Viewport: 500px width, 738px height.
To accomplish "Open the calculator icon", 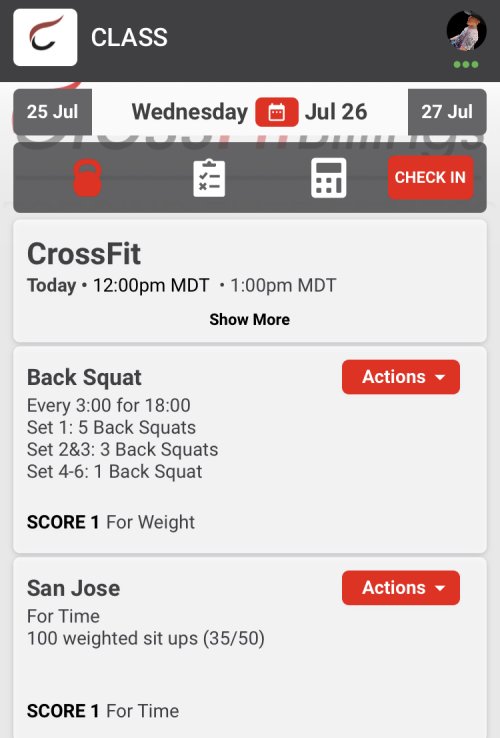I will pos(329,178).
